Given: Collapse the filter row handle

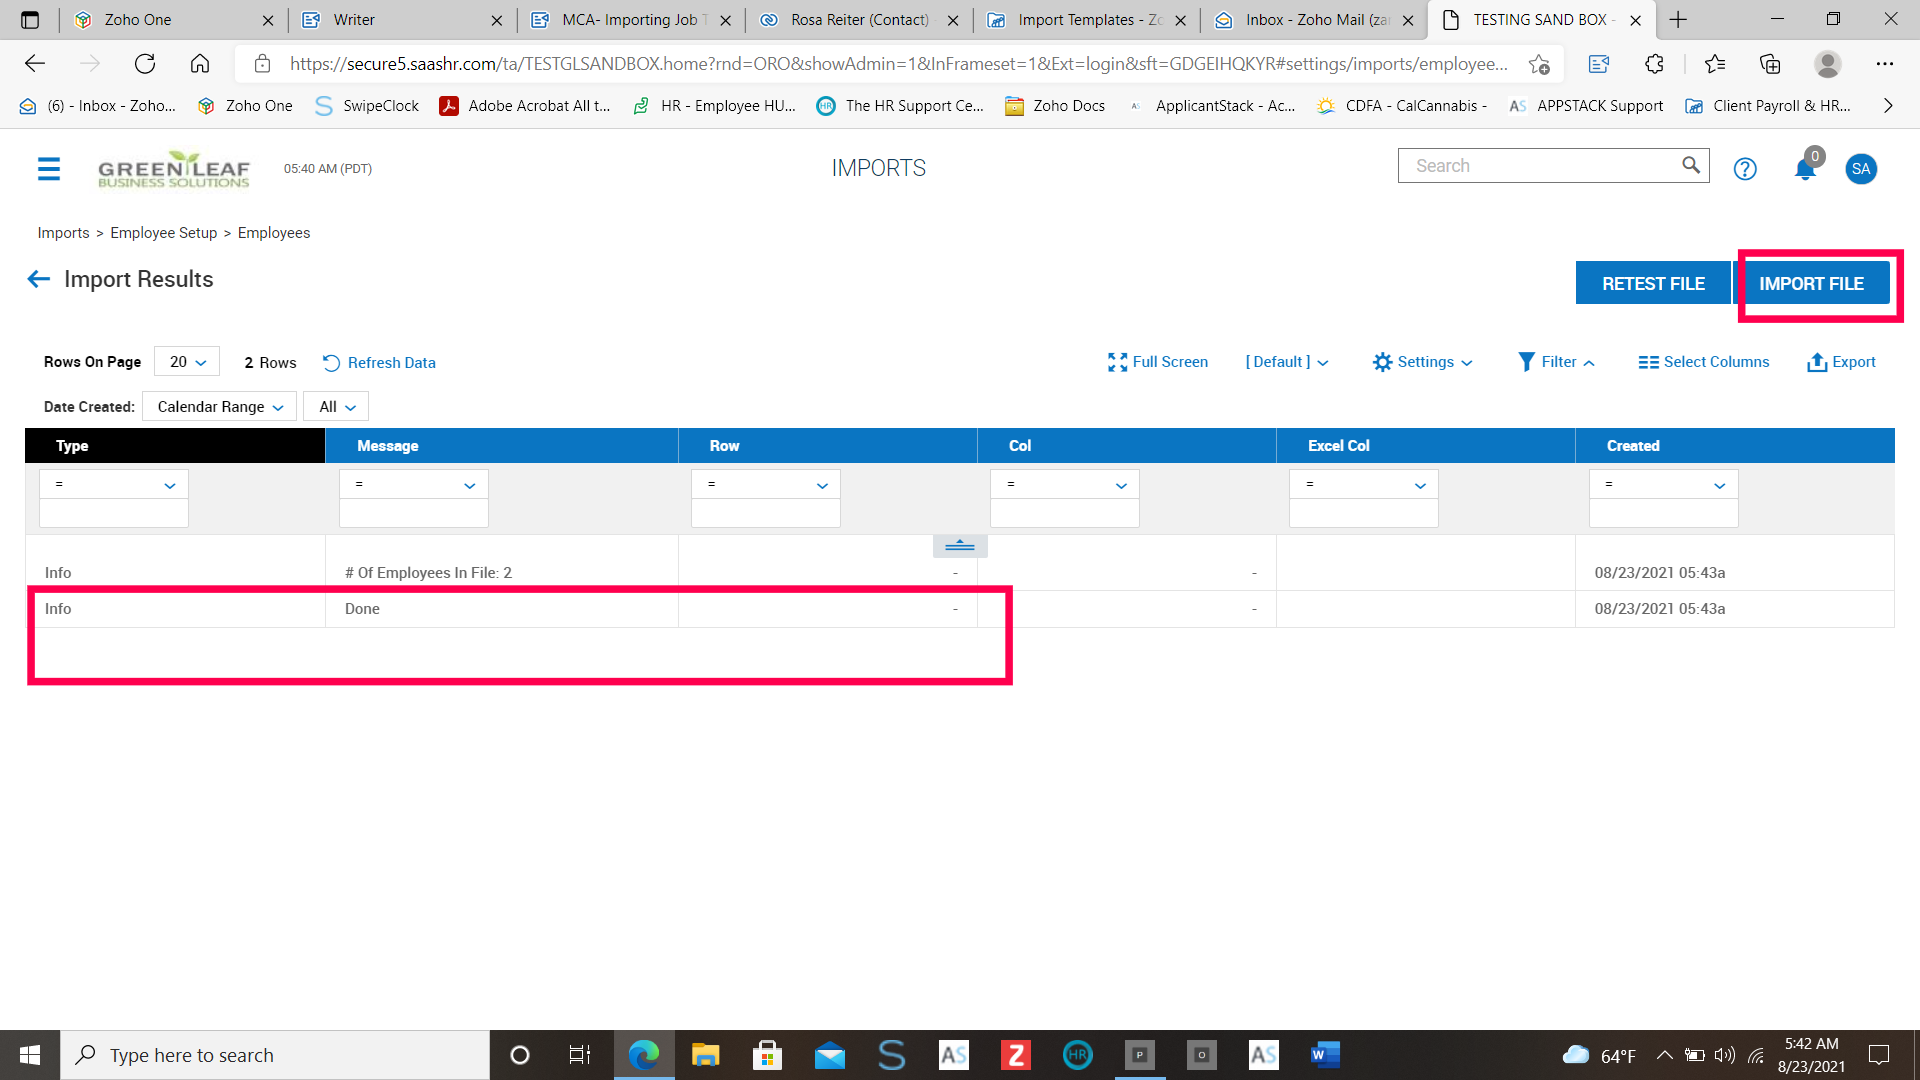Looking at the screenshot, I should pyautogui.click(x=960, y=545).
